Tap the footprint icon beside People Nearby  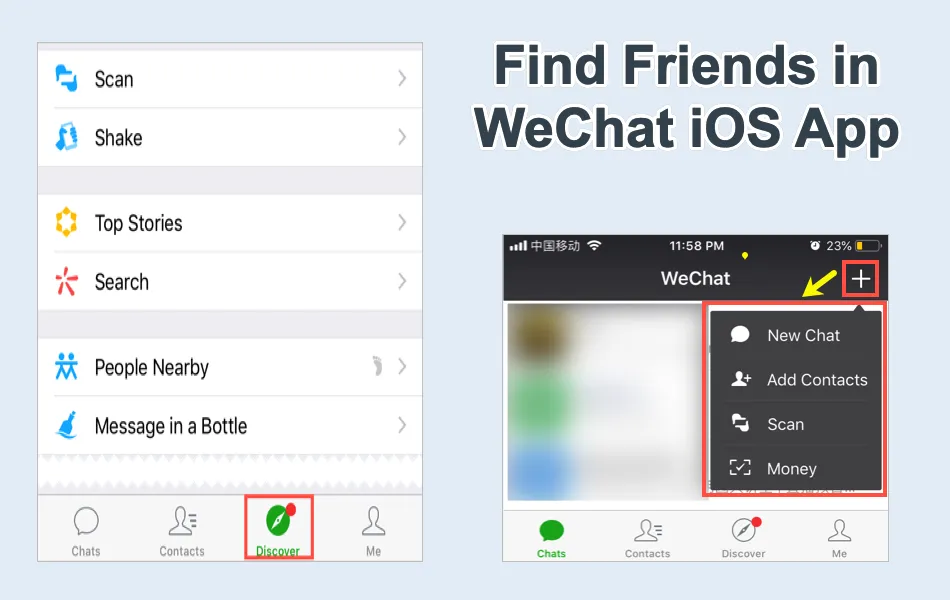pyautogui.click(x=377, y=365)
